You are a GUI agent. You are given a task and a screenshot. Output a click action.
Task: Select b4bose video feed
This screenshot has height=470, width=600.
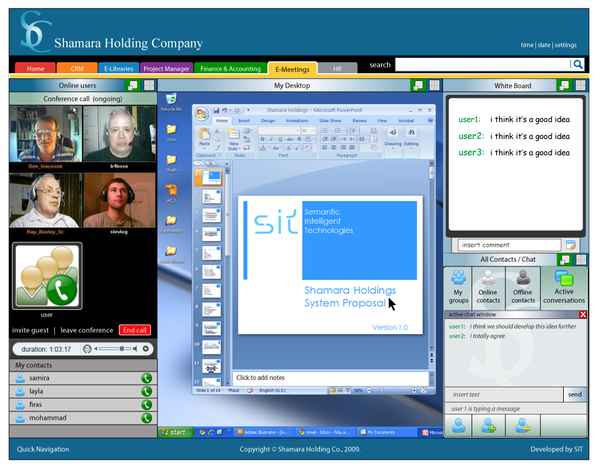click(119, 134)
